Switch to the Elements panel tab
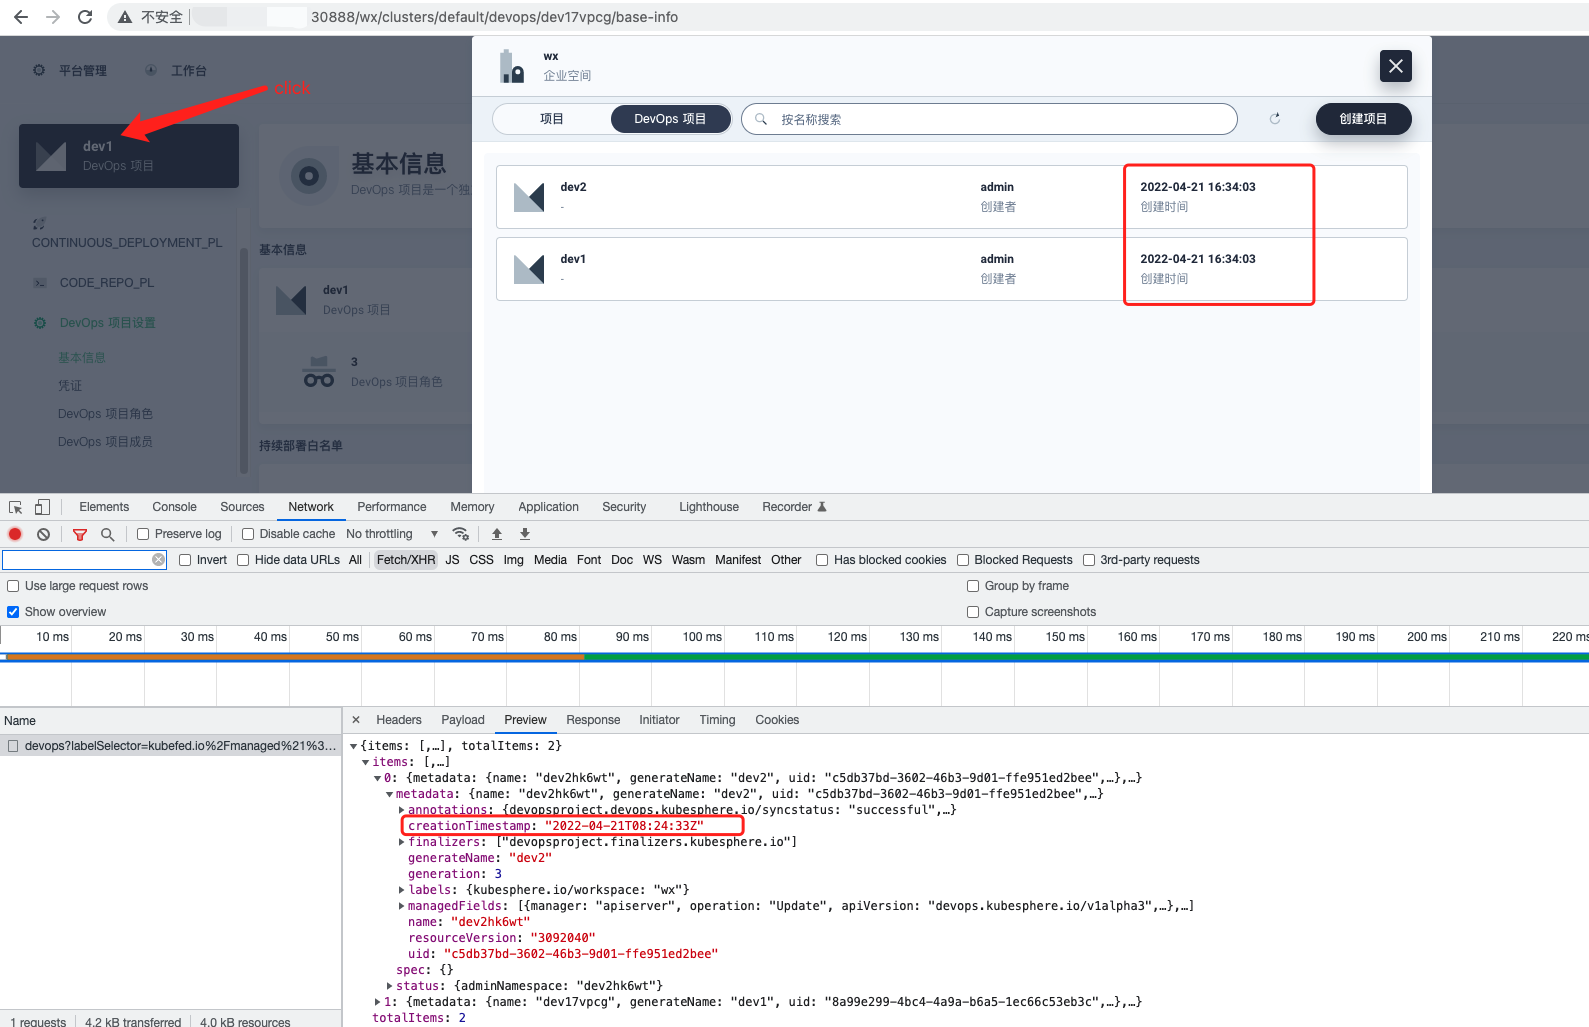The image size is (1589, 1027). click(104, 507)
